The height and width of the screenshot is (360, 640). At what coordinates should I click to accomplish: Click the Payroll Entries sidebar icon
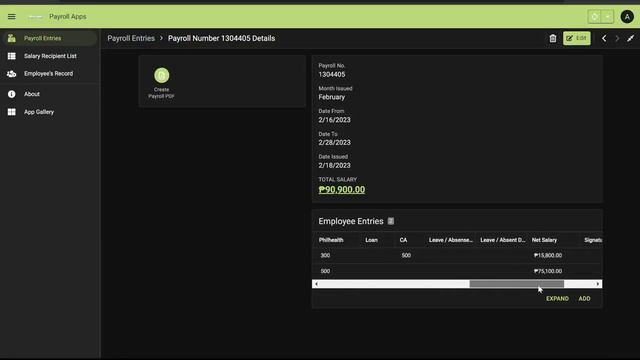click(11, 38)
